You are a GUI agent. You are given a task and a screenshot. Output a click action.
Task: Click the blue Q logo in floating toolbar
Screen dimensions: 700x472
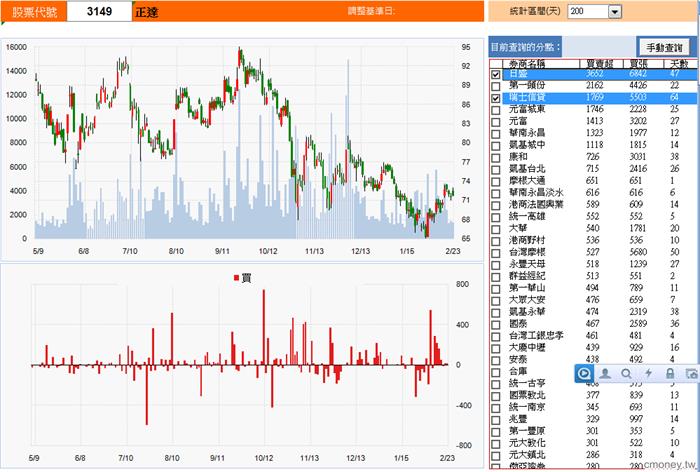click(584, 373)
